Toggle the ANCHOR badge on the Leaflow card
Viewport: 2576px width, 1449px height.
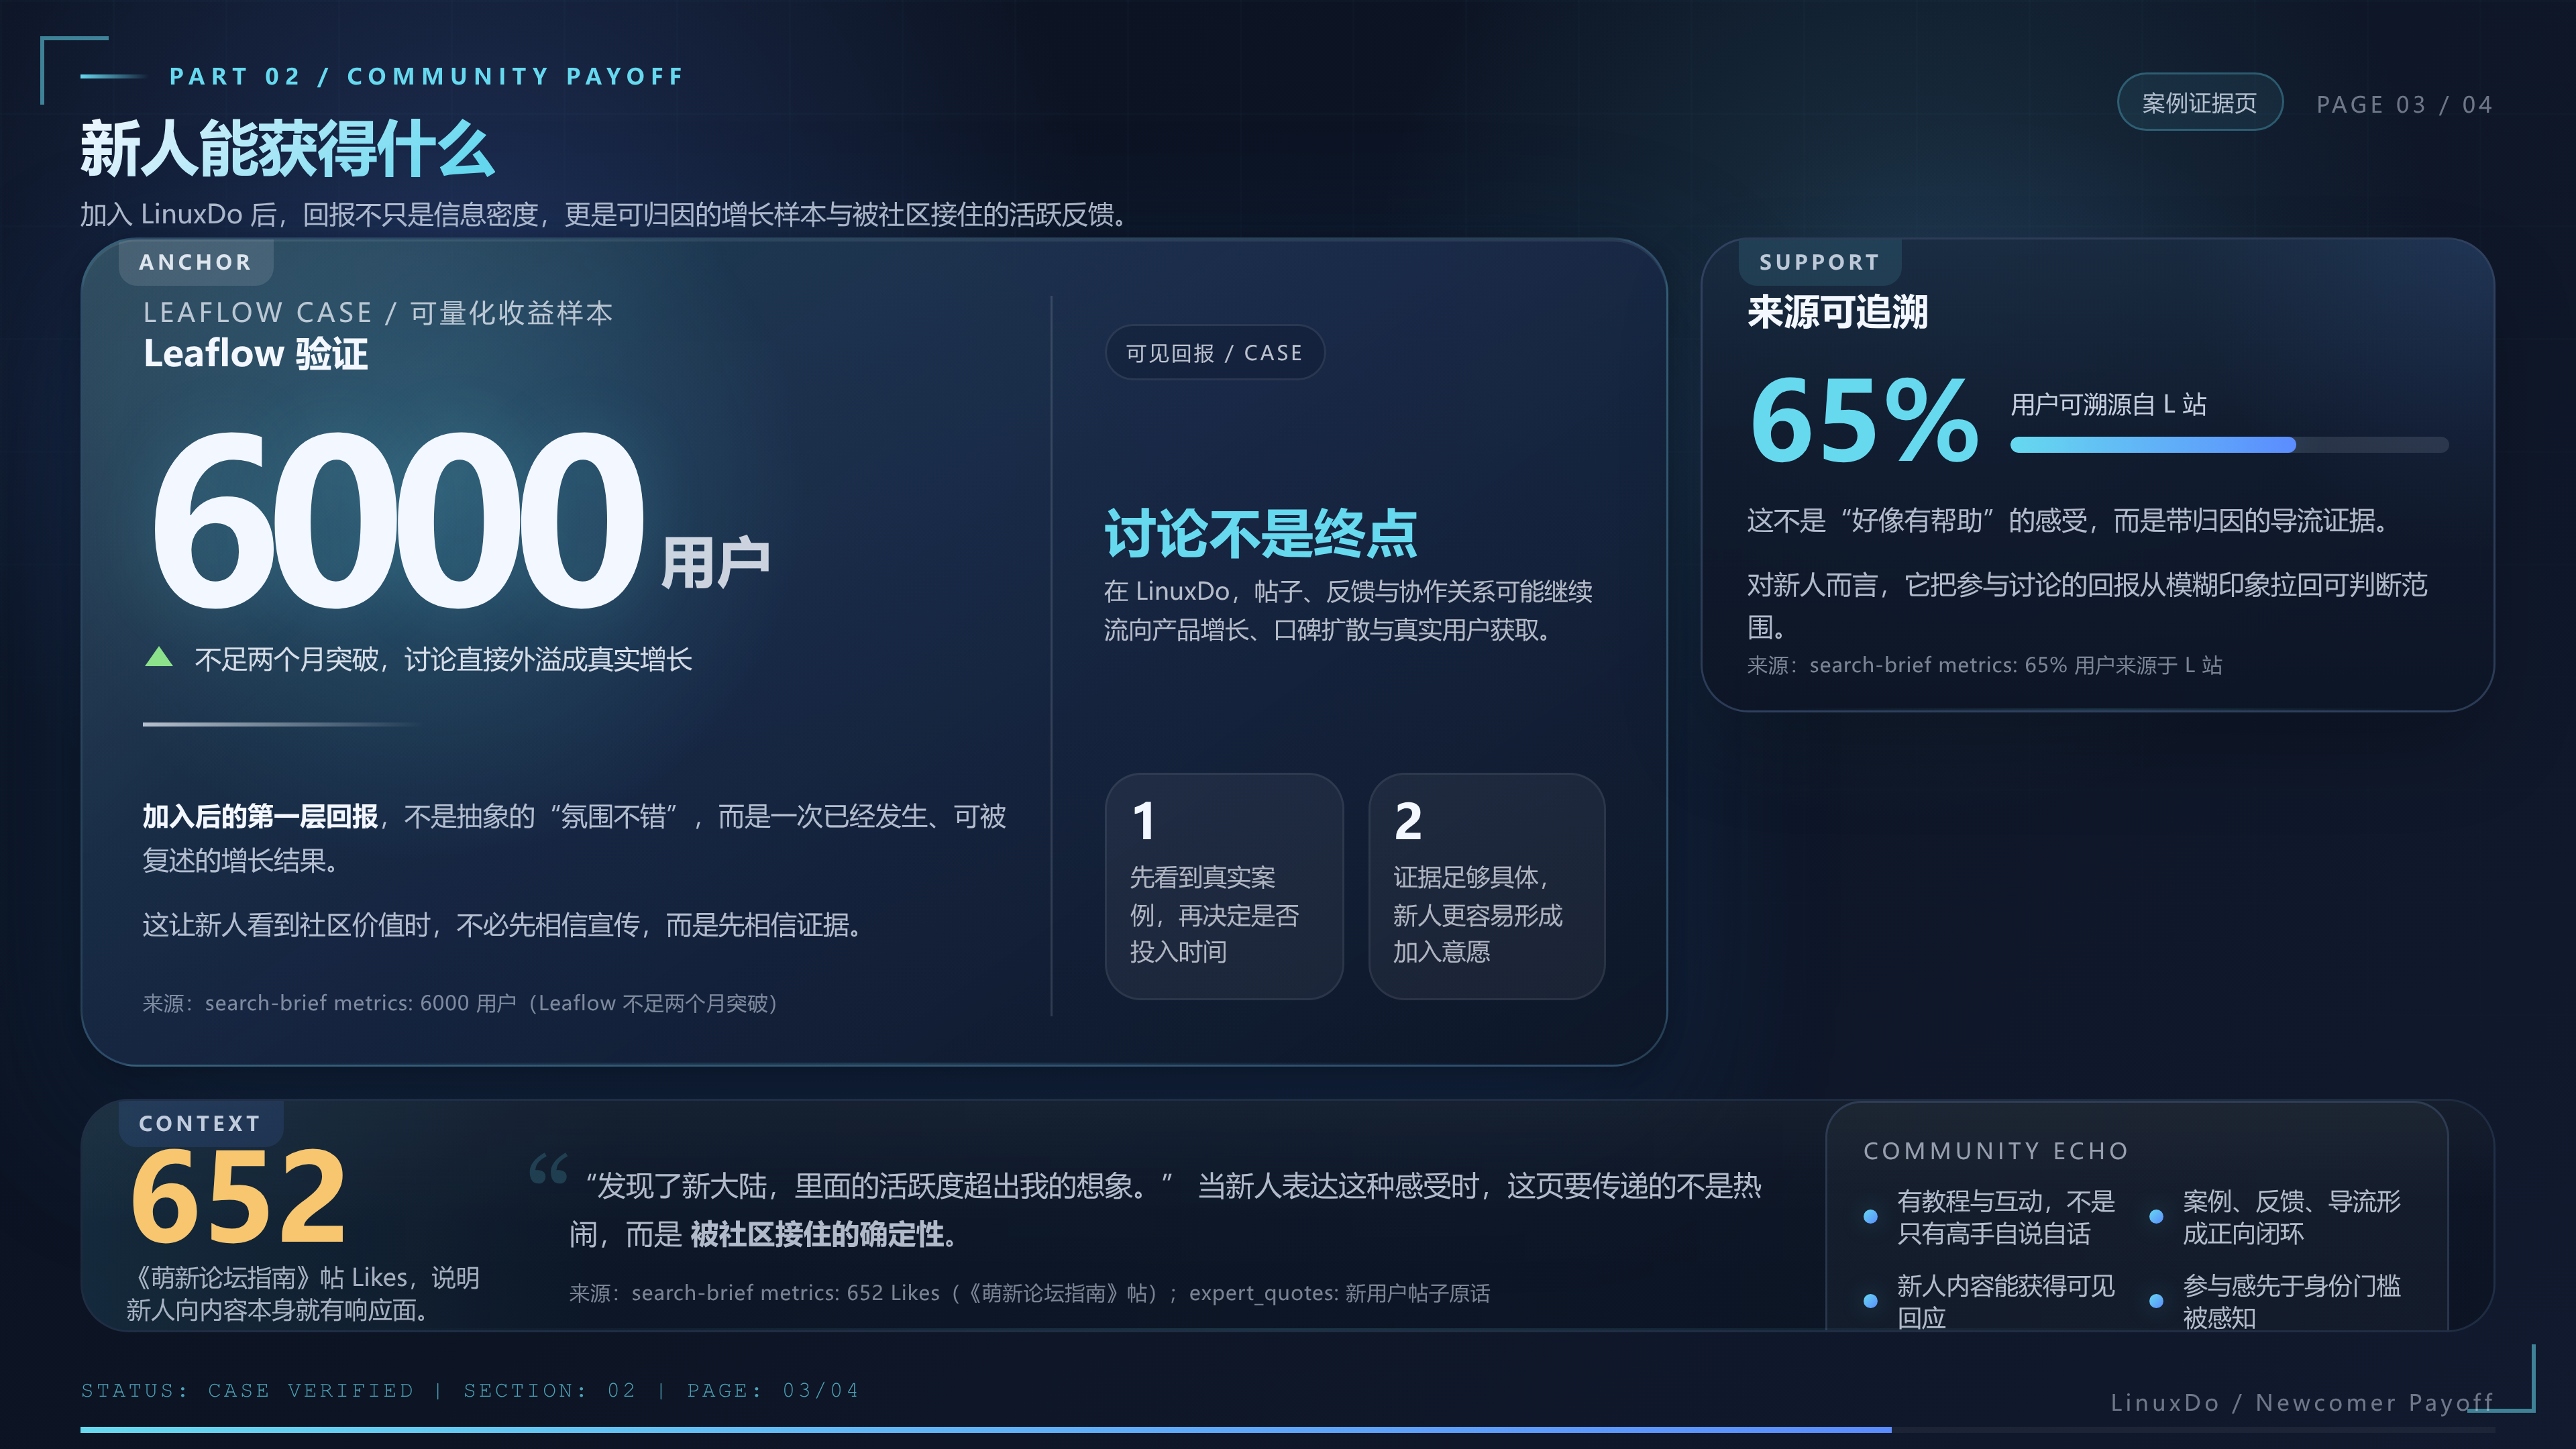point(195,262)
